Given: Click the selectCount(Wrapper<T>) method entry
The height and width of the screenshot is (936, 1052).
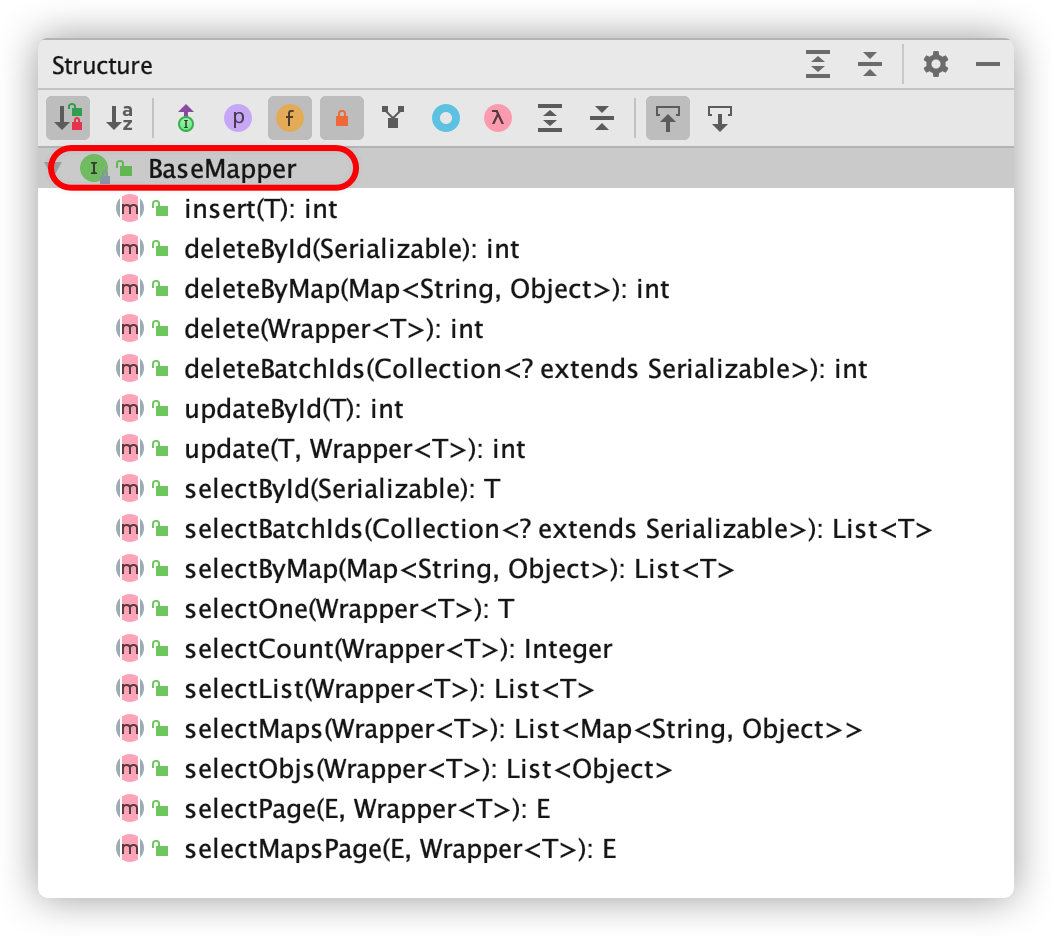Looking at the screenshot, I should [x=398, y=649].
